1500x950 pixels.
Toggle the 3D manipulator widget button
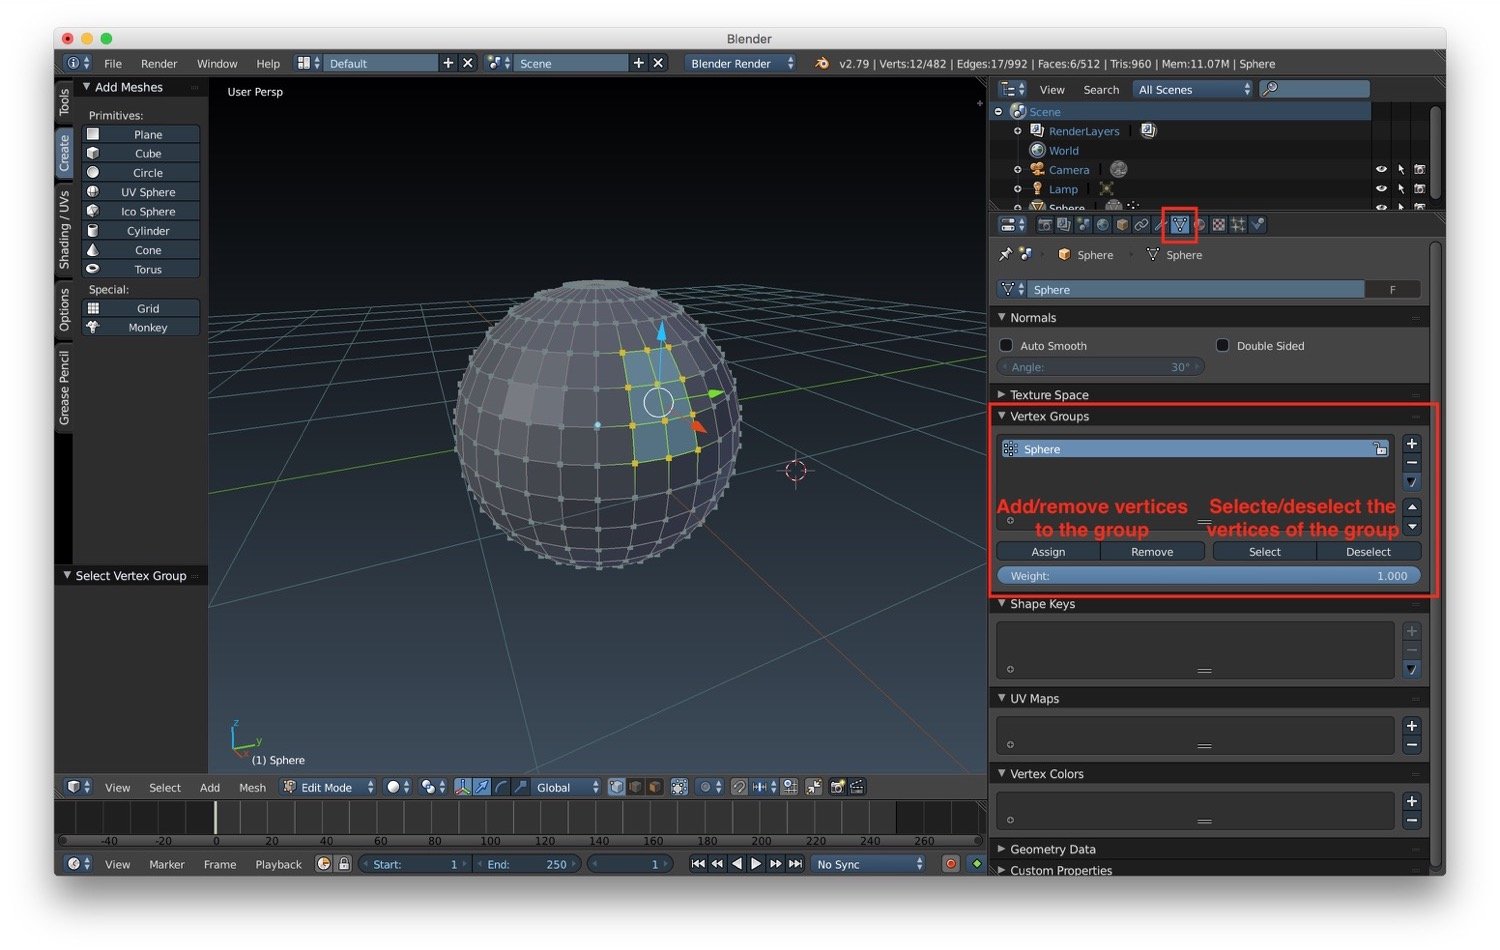coord(463,787)
